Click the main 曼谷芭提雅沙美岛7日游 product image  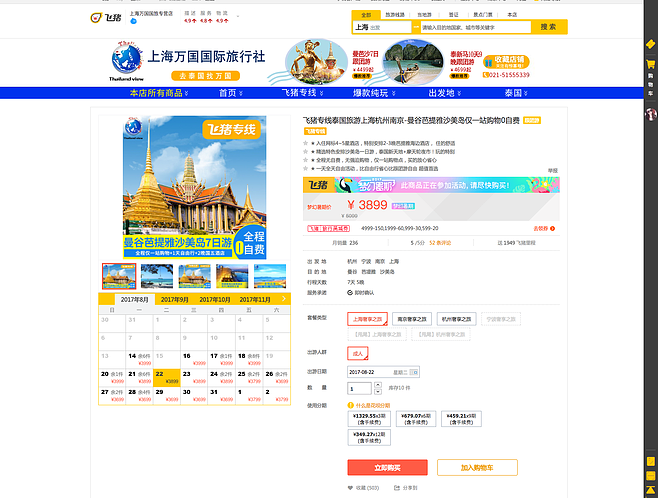[x=195, y=188]
